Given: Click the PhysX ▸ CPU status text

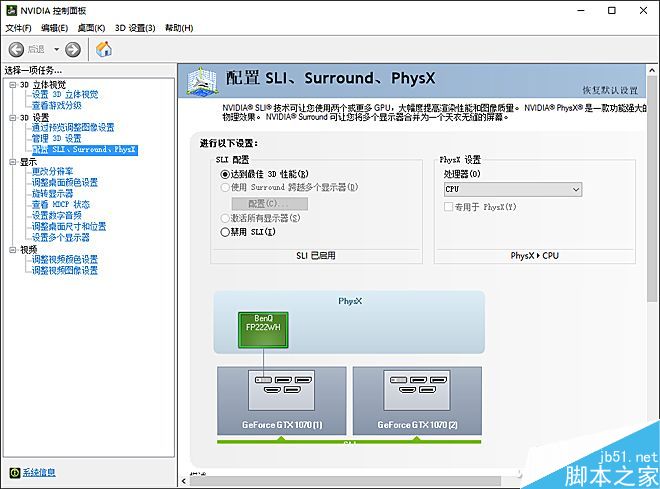Looking at the screenshot, I should [x=535, y=256].
